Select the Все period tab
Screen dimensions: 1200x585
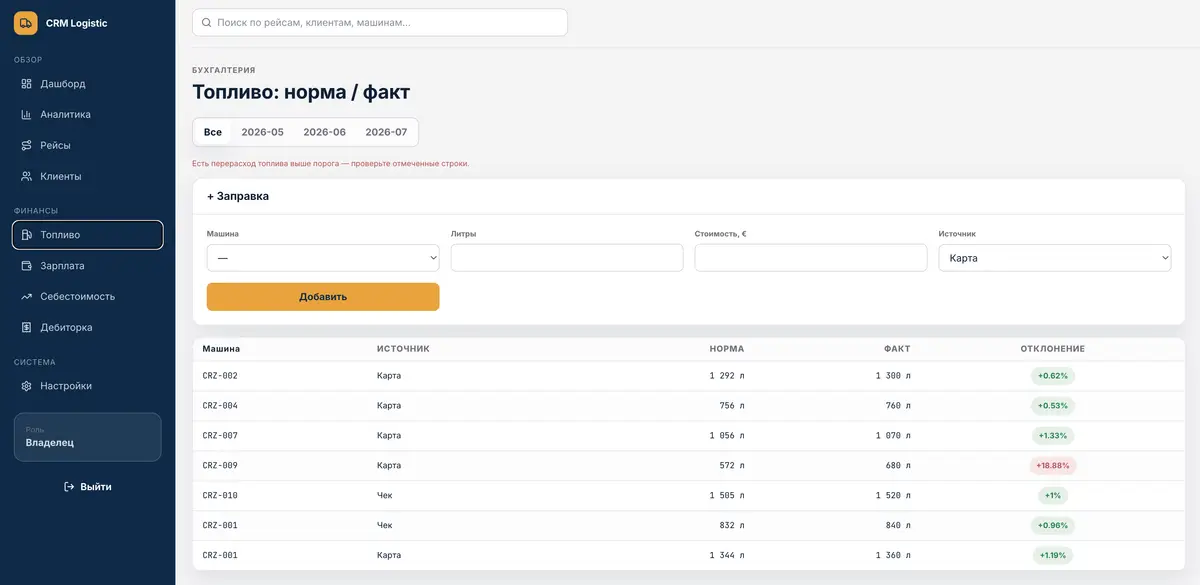coord(213,132)
